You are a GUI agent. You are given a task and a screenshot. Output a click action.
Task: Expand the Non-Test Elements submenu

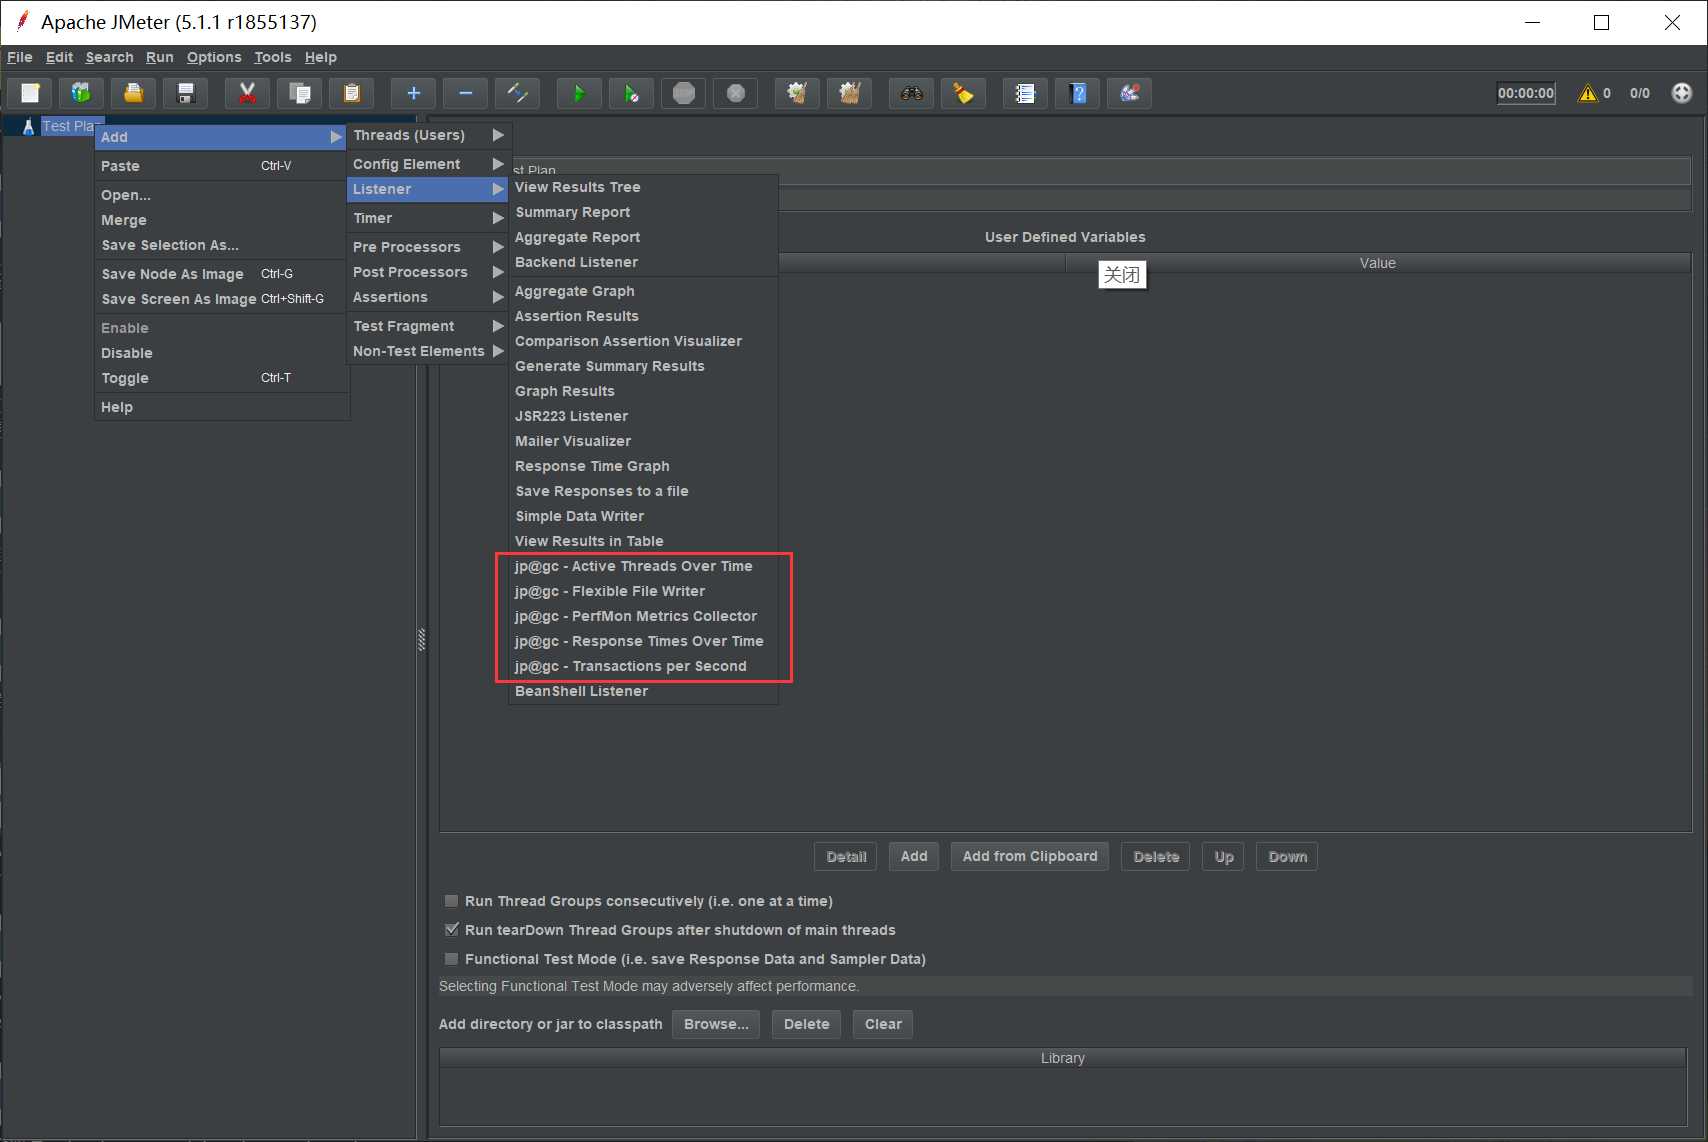click(x=428, y=351)
